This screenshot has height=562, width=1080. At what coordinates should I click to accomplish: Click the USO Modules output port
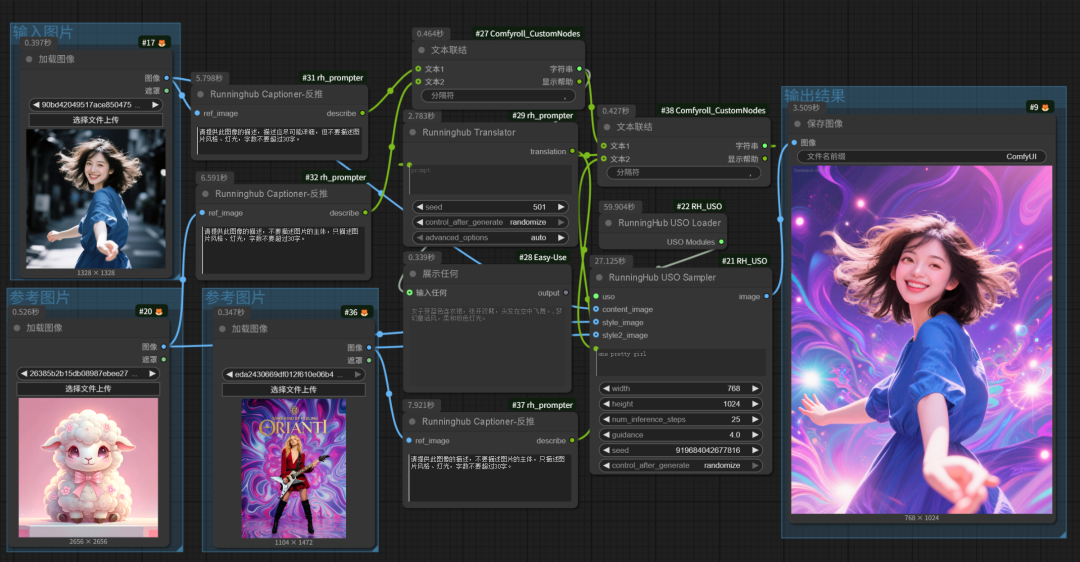[x=721, y=242]
